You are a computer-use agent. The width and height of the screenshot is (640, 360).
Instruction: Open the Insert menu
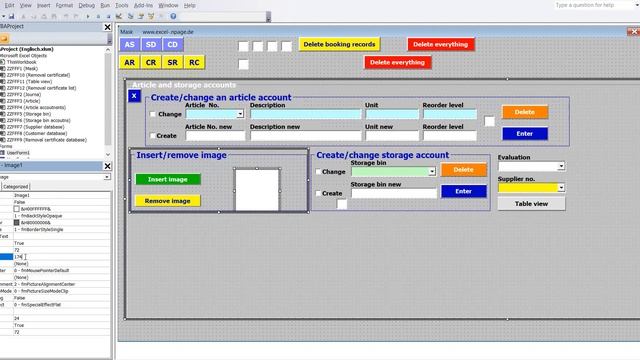pos(44,5)
